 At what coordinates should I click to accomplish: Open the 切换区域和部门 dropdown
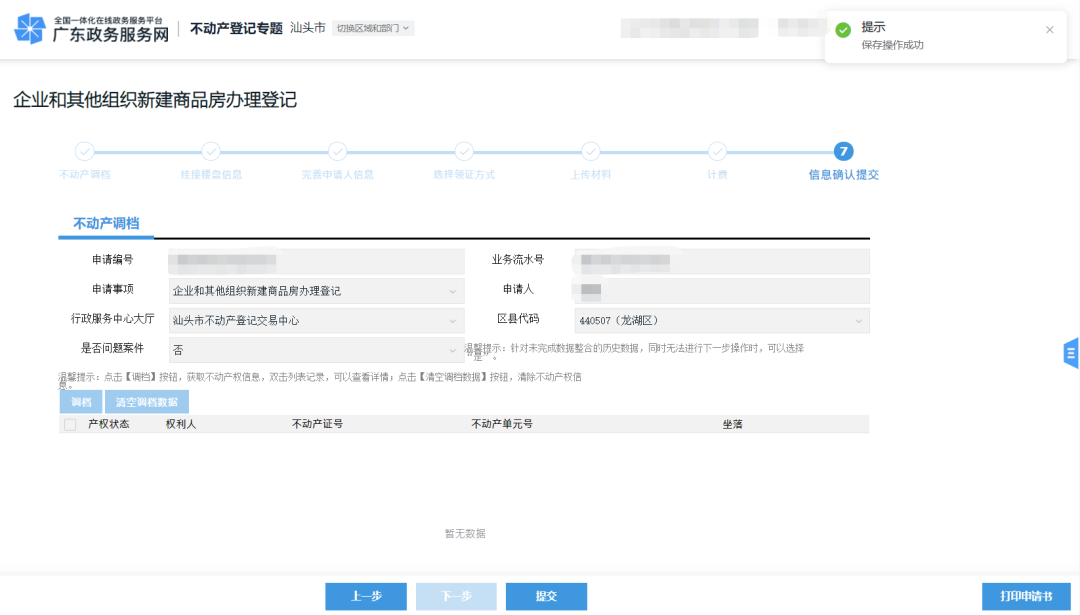pyautogui.click(x=373, y=28)
